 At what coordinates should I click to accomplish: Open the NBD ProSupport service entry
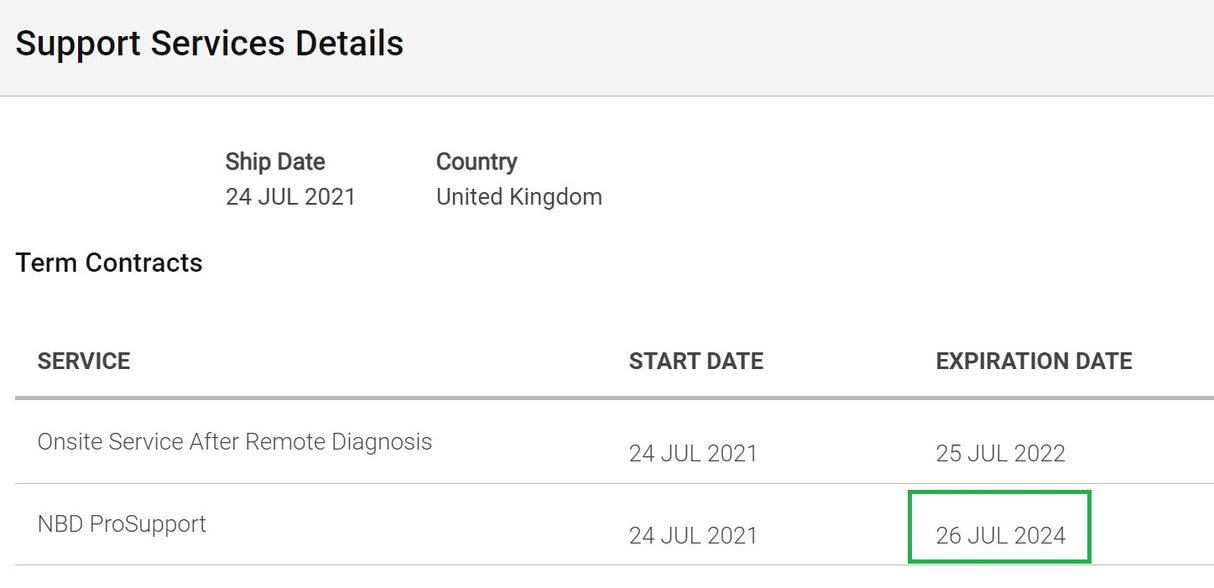coord(121,524)
